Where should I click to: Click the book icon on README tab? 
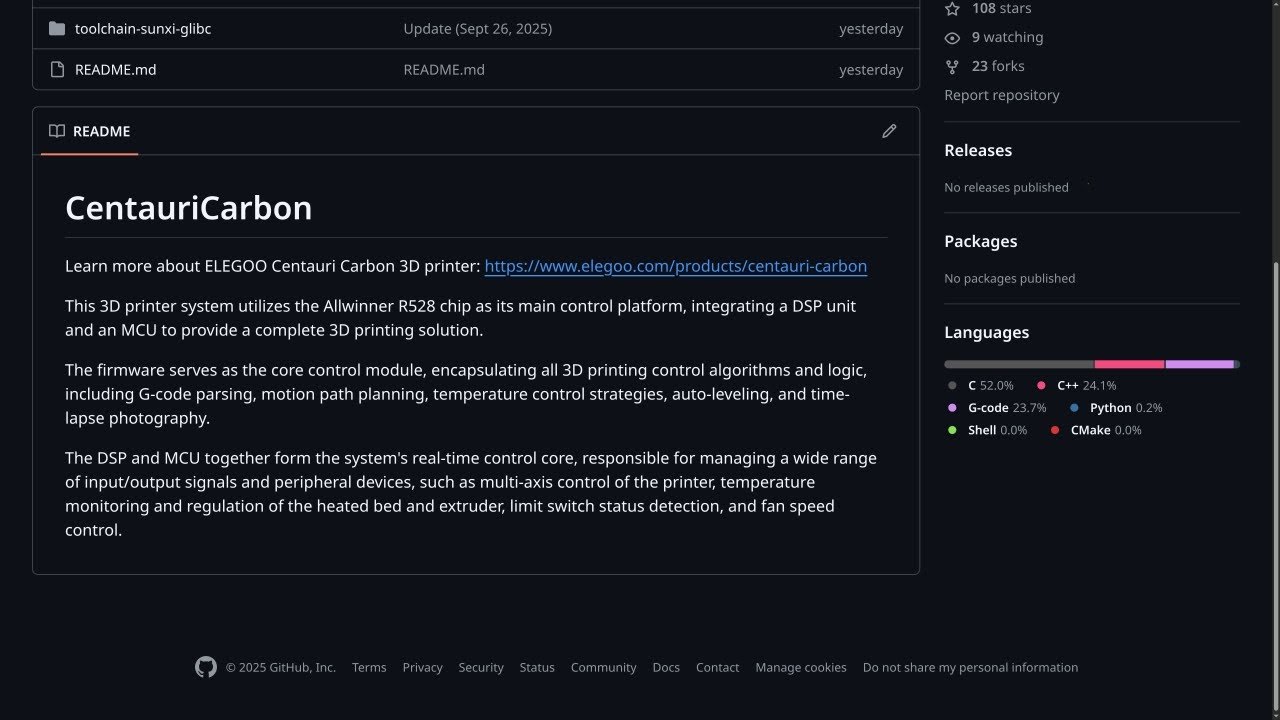[x=57, y=131]
